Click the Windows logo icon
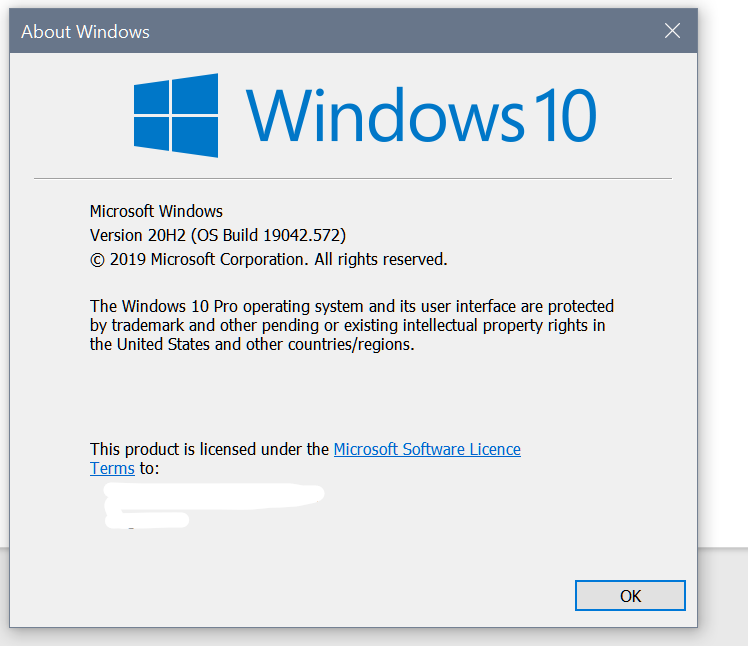Image resolution: width=748 pixels, height=646 pixels. (176, 115)
